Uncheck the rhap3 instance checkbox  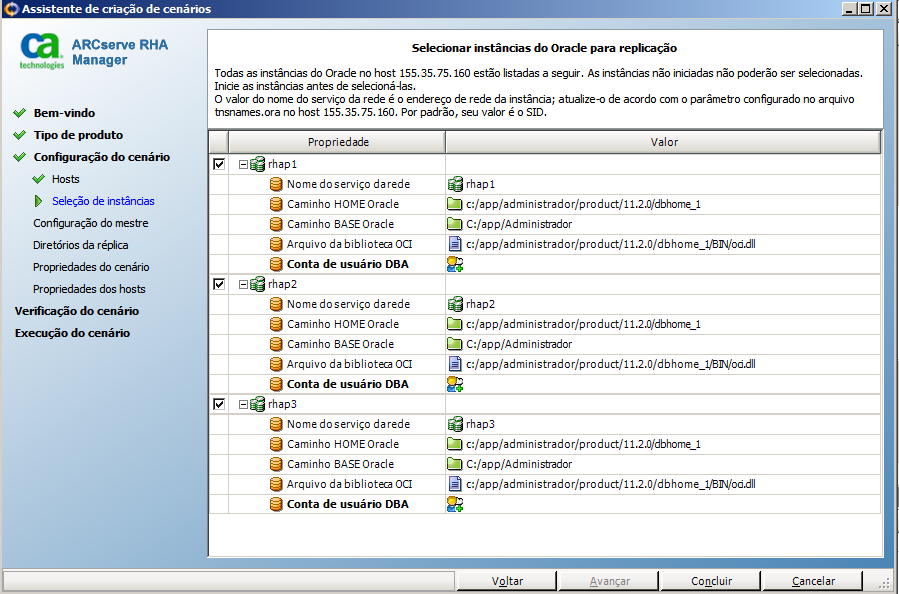(219, 404)
